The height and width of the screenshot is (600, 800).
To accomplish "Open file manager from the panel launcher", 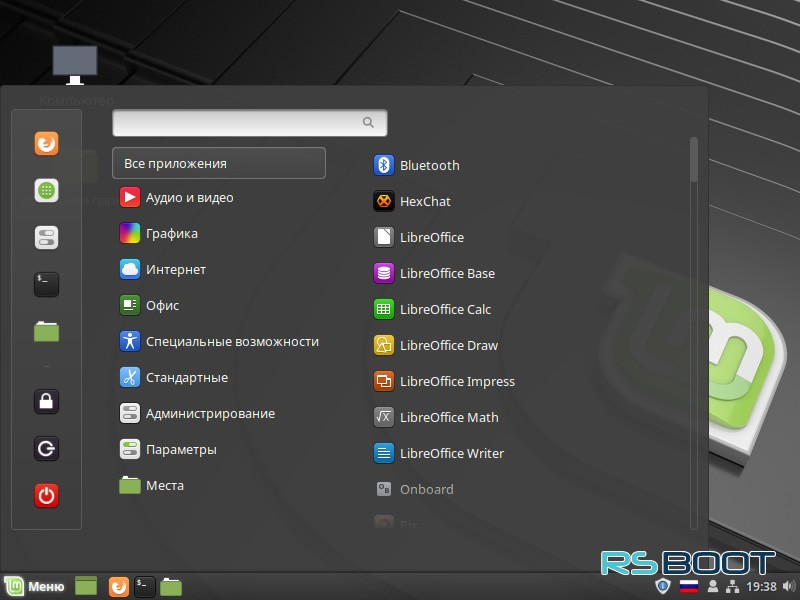I will (x=171, y=587).
